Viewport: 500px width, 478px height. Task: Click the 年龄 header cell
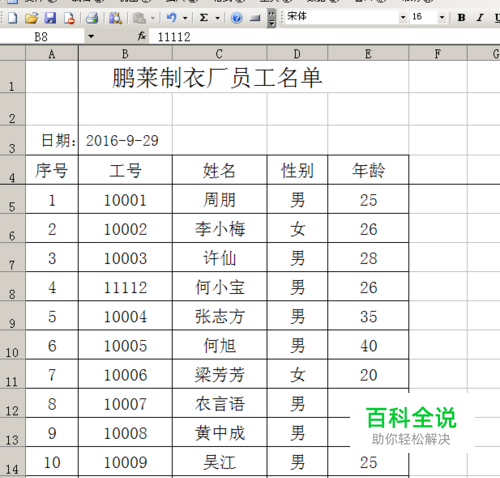[368, 170]
